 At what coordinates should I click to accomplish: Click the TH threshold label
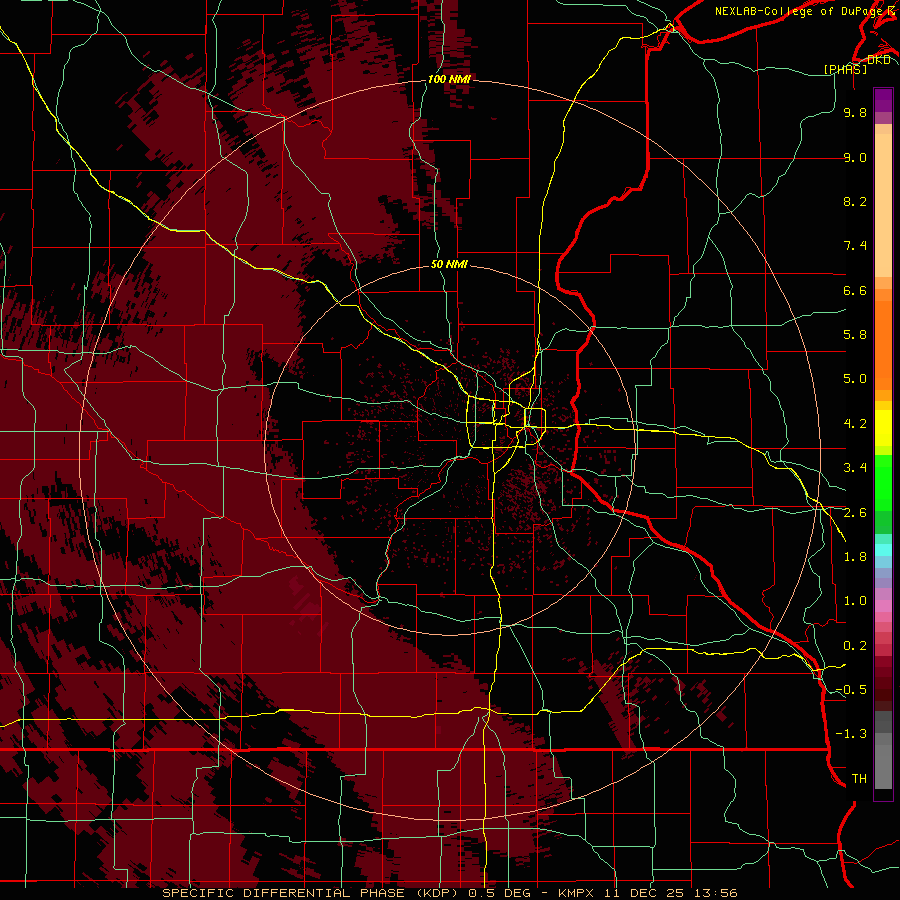click(x=859, y=779)
